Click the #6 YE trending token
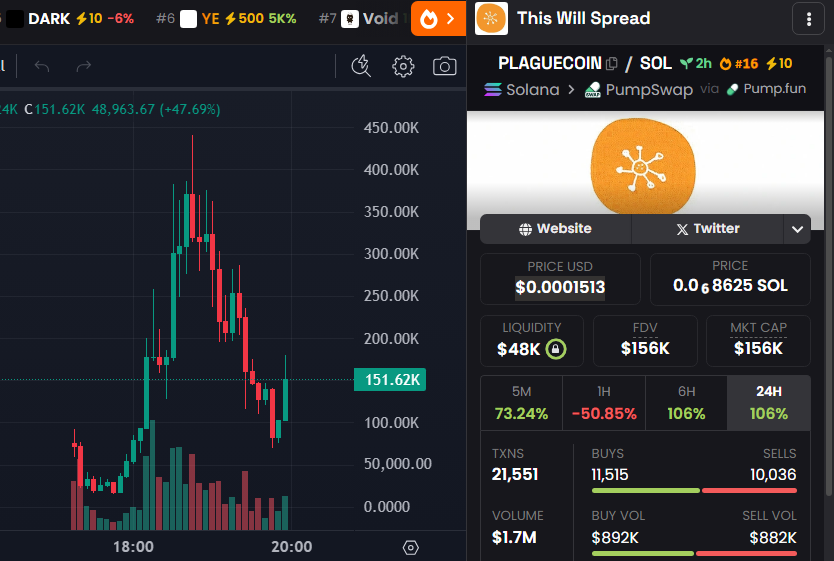The image size is (834, 561). [x=226, y=19]
